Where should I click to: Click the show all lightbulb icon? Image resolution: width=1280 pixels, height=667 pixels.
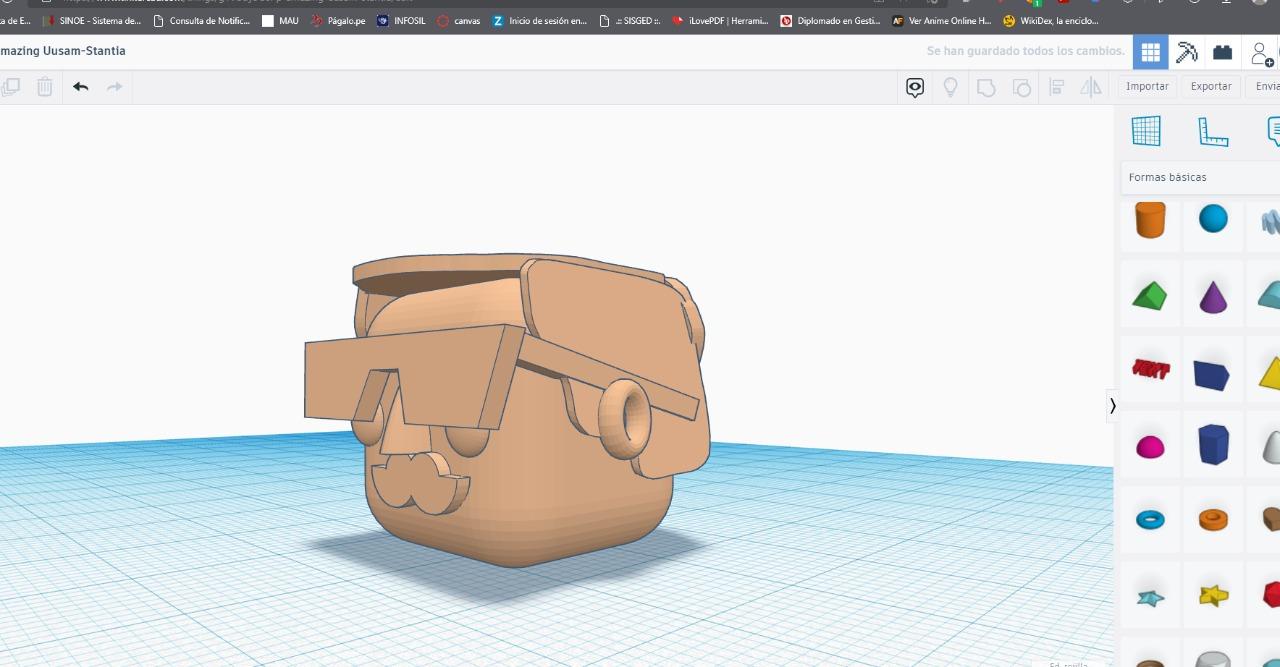[951, 88]
